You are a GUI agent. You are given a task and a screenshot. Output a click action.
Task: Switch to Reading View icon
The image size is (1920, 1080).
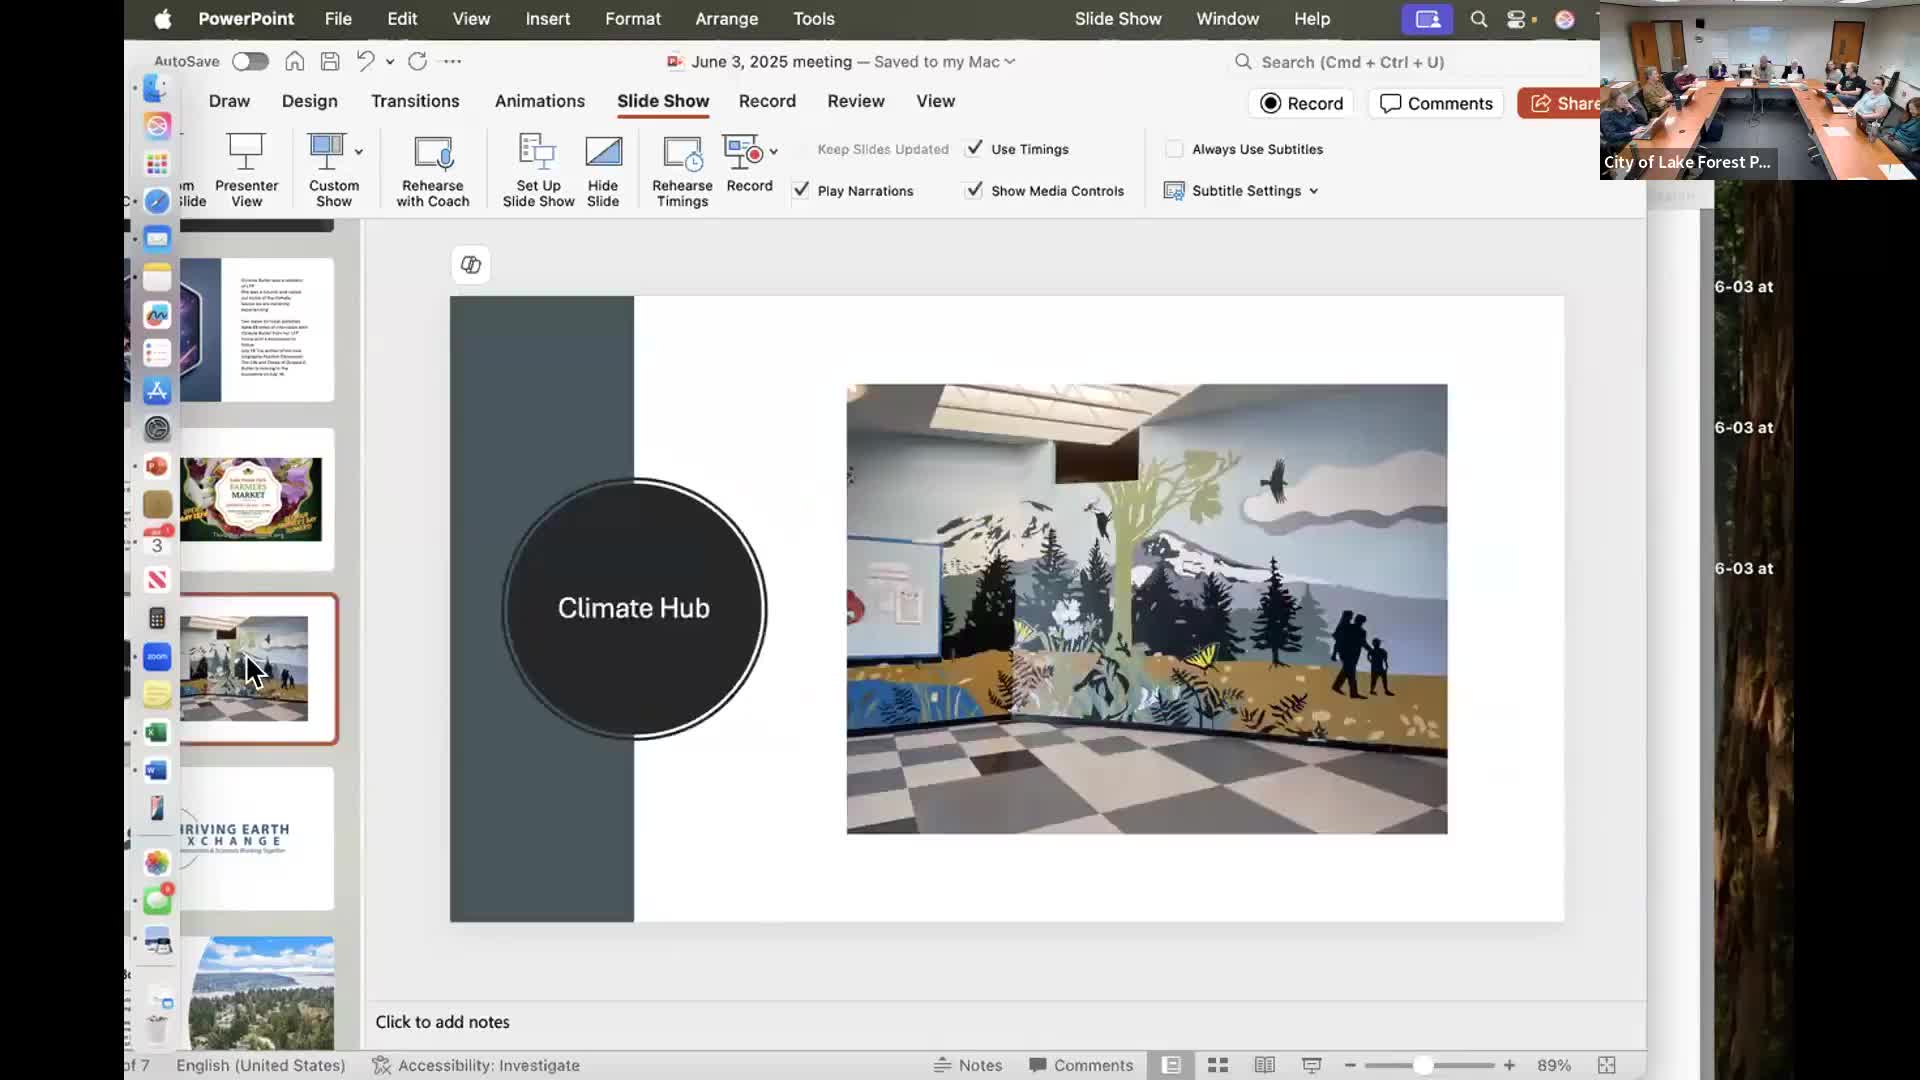click(x=1264, y=1065)
